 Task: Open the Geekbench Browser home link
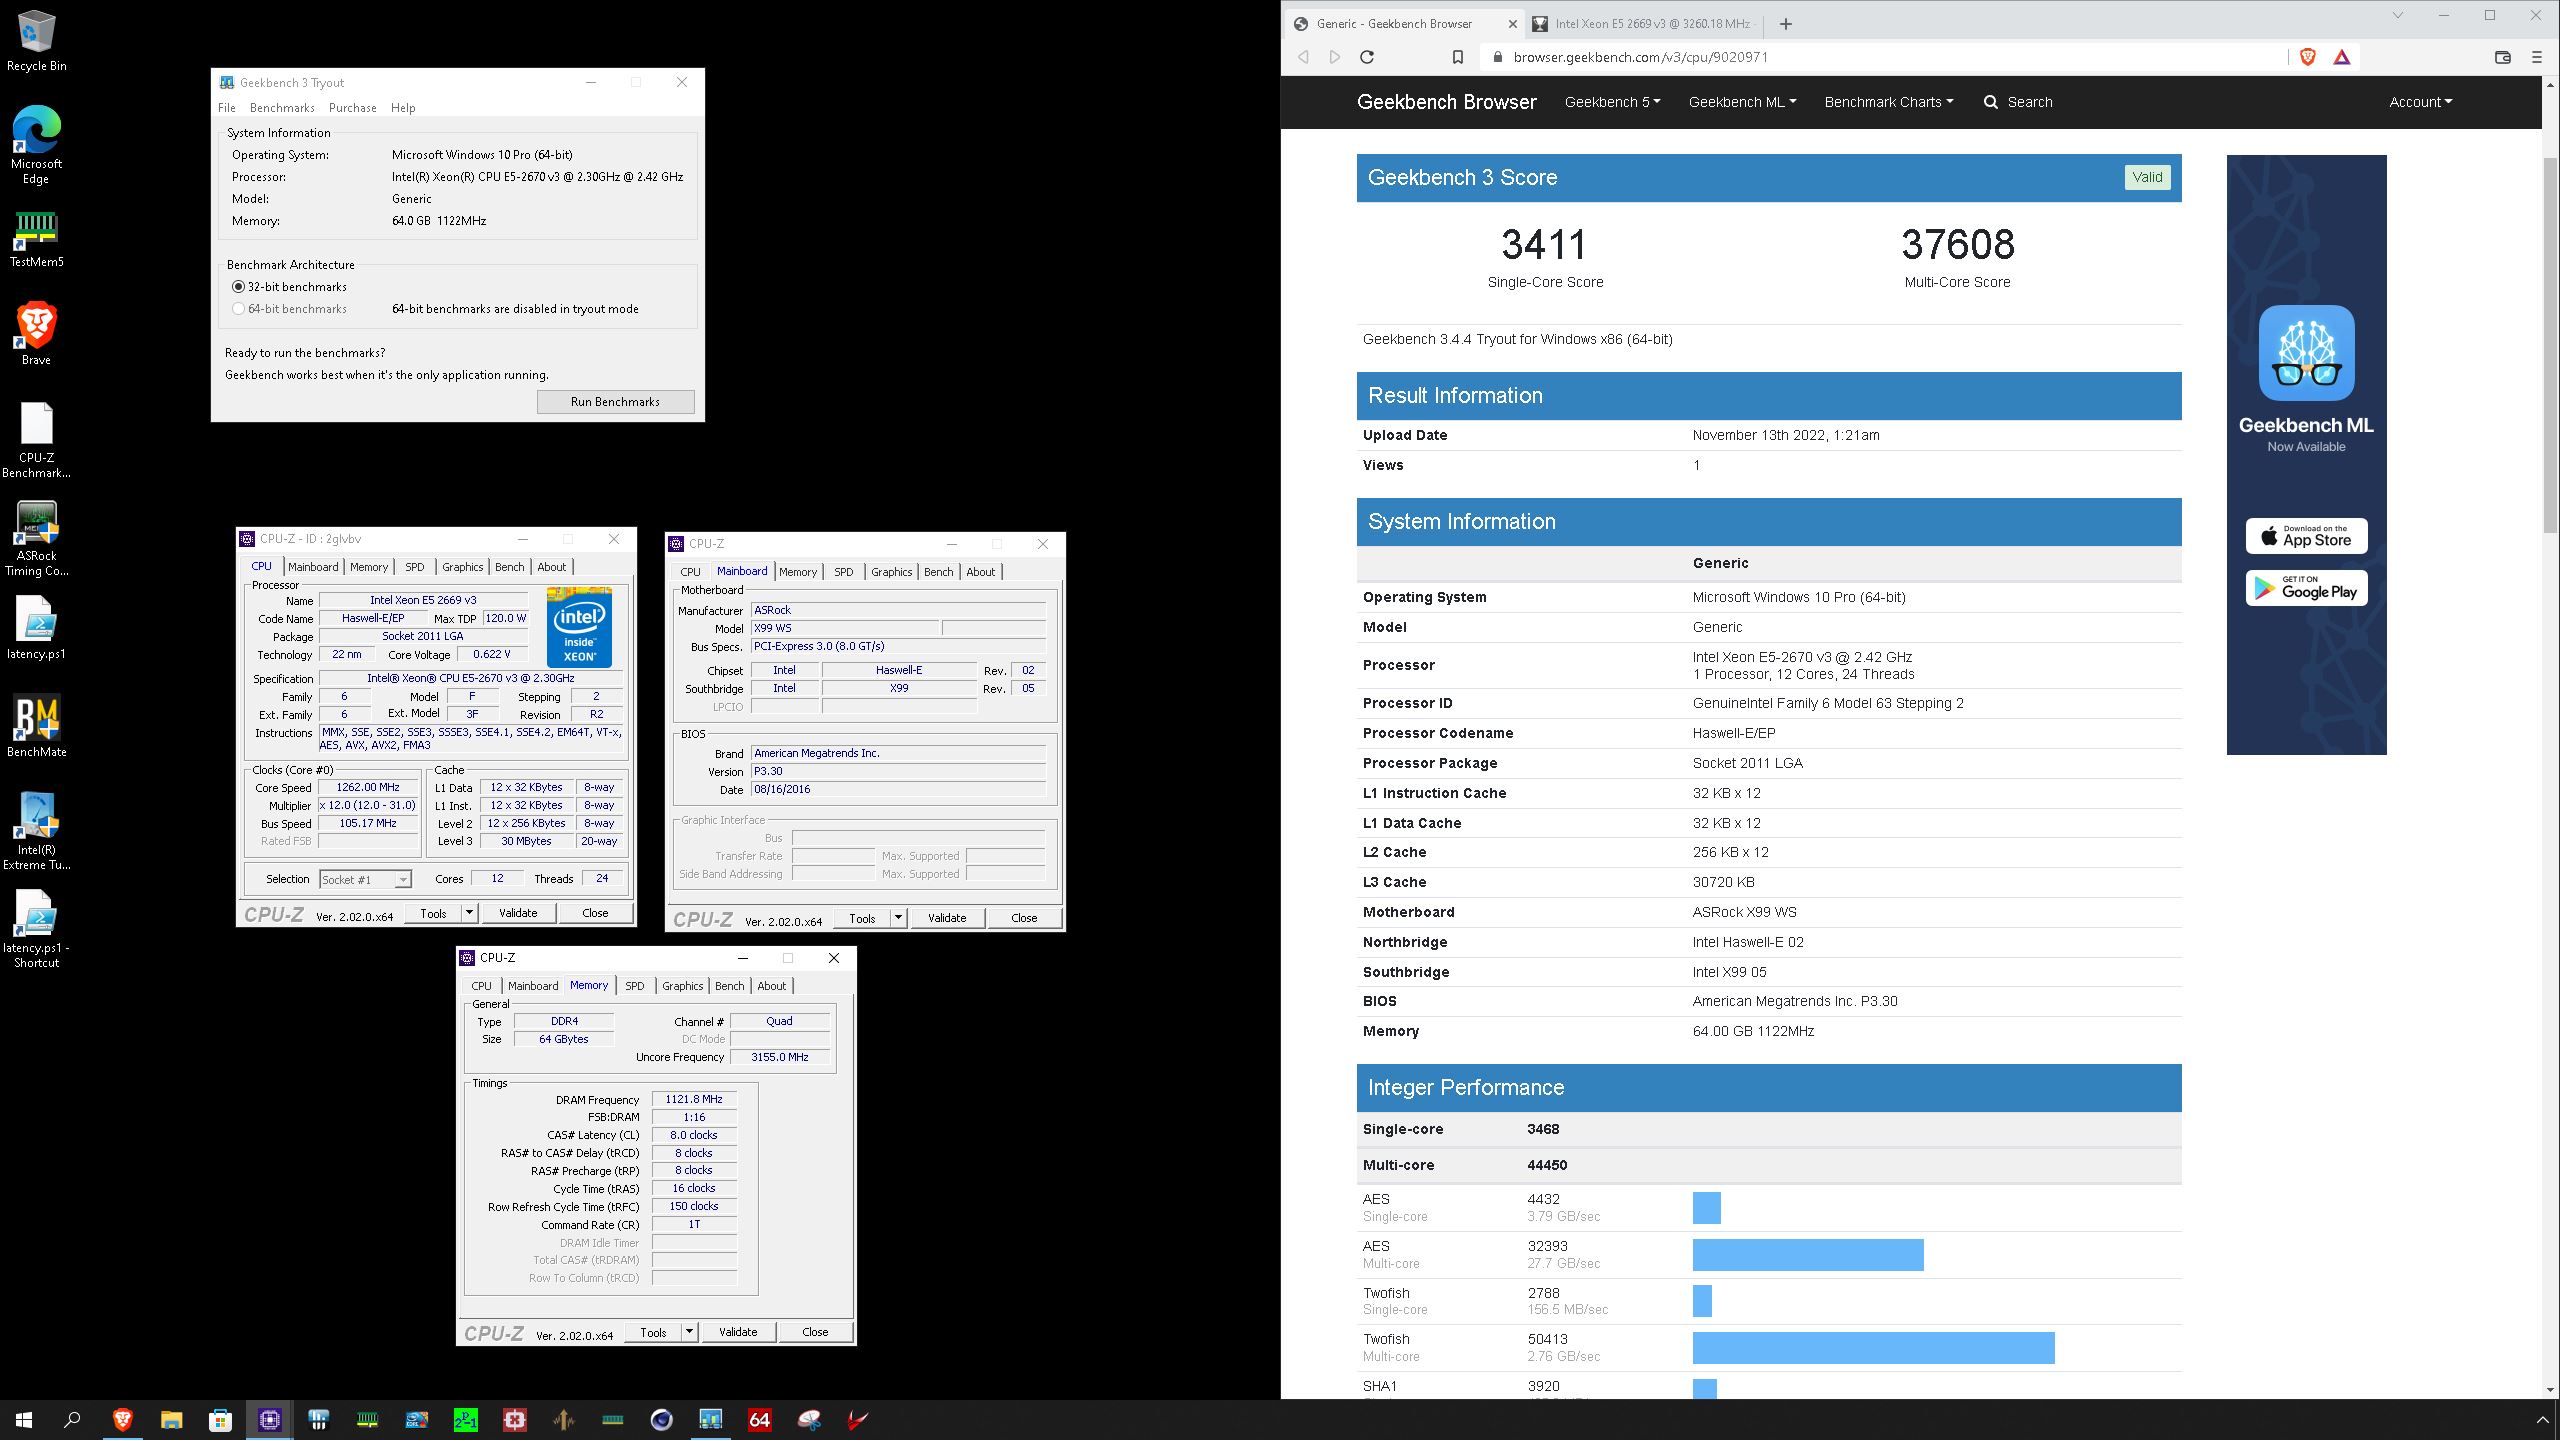pyautogui.click(x=1447, y=102)
